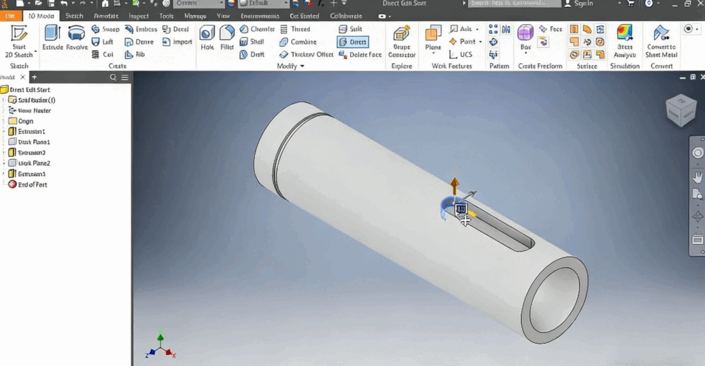The image size is (705, 366).
Task: Select the Shell tool
Action: pyautogui.click(x=251, y=42)
